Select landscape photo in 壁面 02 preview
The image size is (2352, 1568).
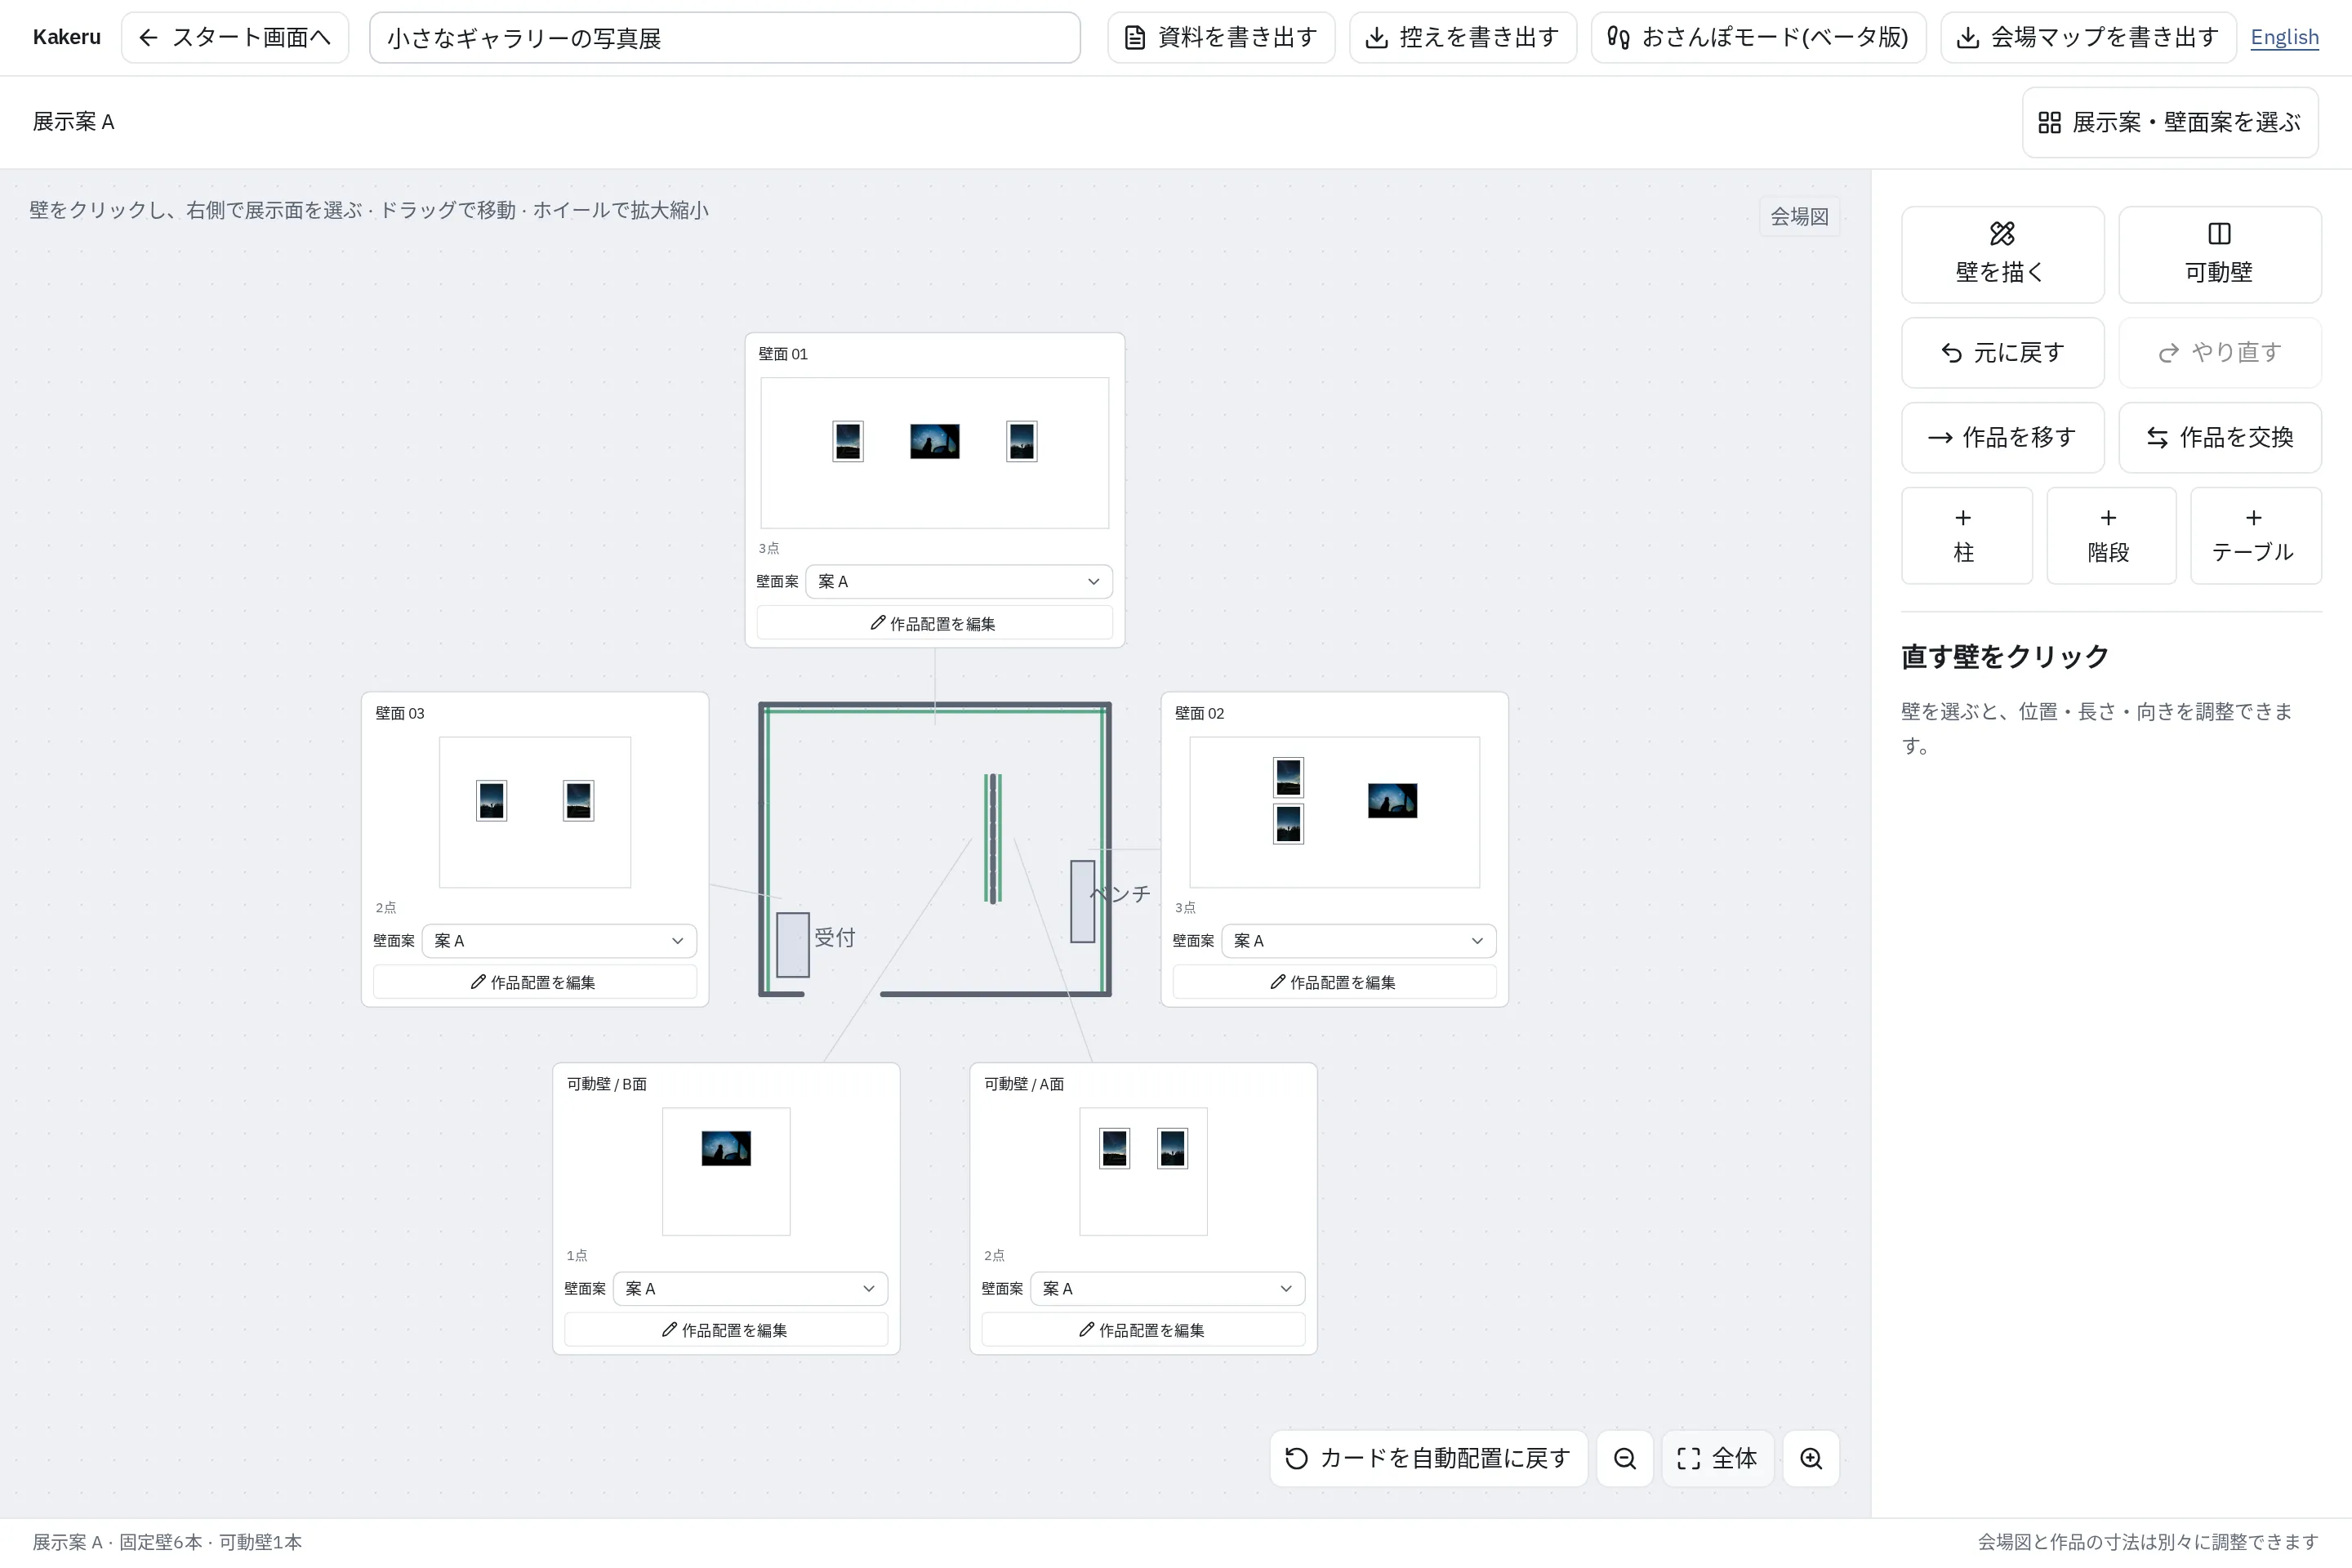(x=1392, y=800)
